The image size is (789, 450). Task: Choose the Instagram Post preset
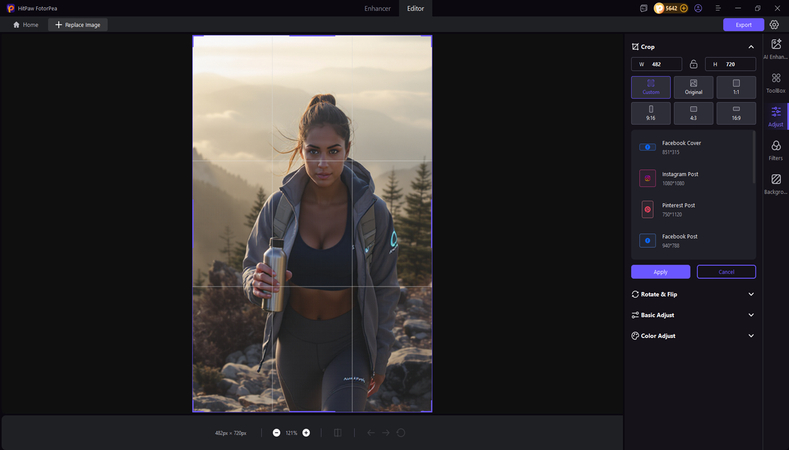(x=692, y=178)
